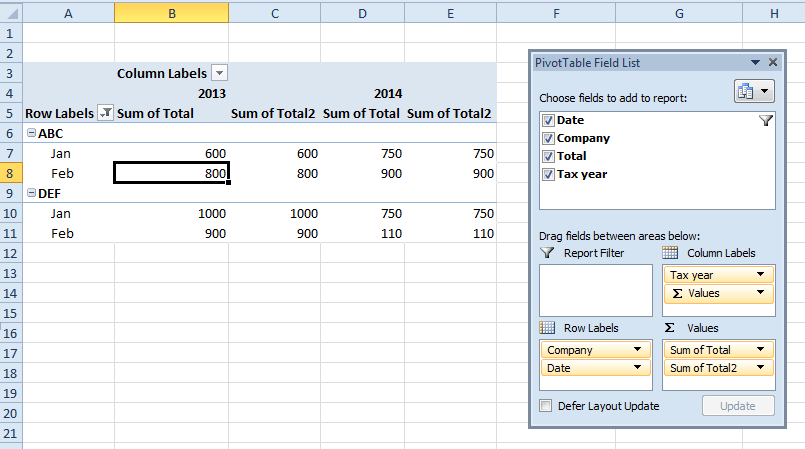The width and height of the screenshot is (805, 449).
Task: Open the Company field dropdown in Row Labels
Action: (637, 350)
